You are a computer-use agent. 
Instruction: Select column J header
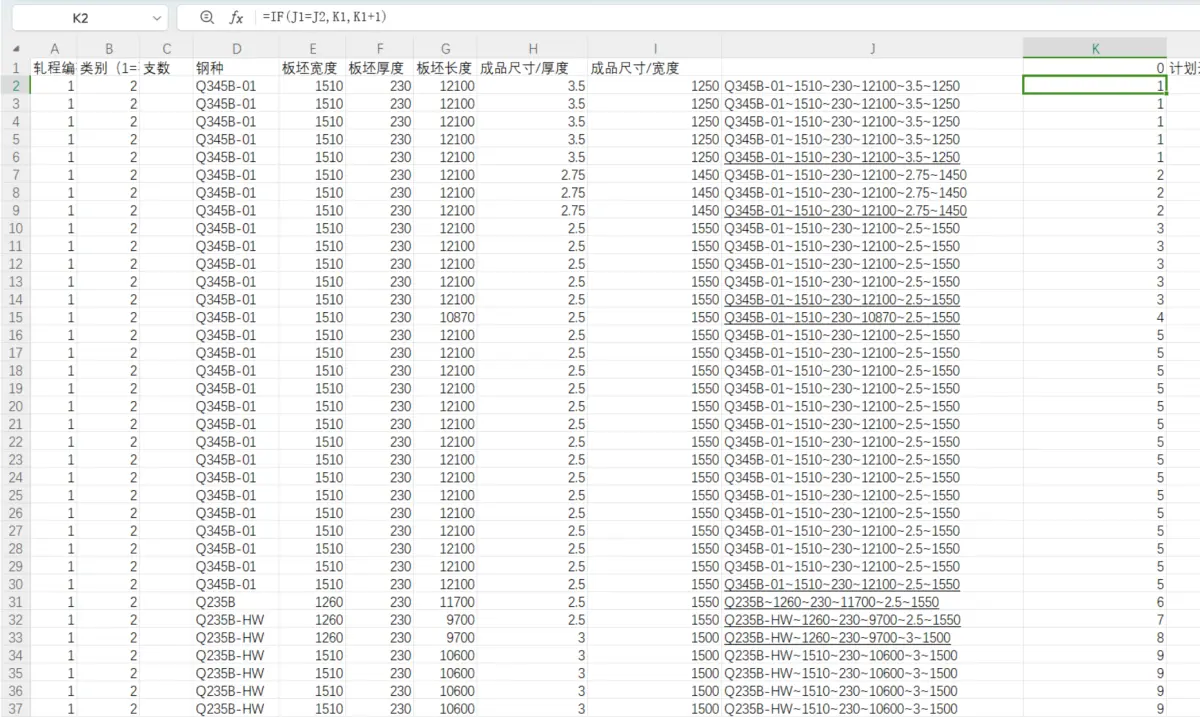872,48
